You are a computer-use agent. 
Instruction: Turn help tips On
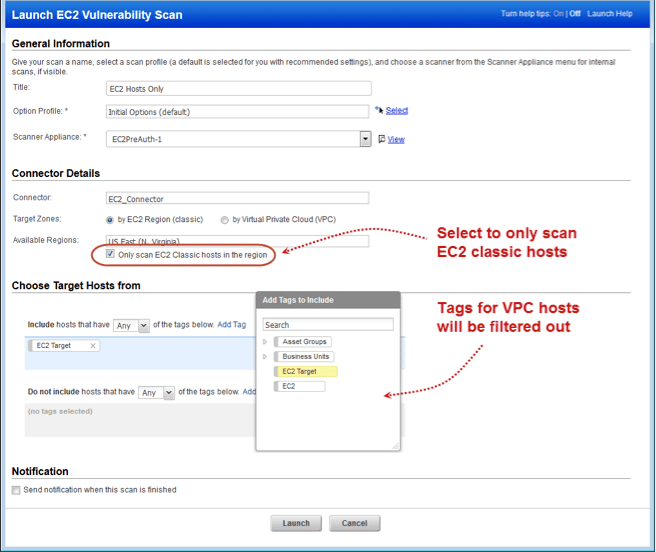[x=559, y=13]
